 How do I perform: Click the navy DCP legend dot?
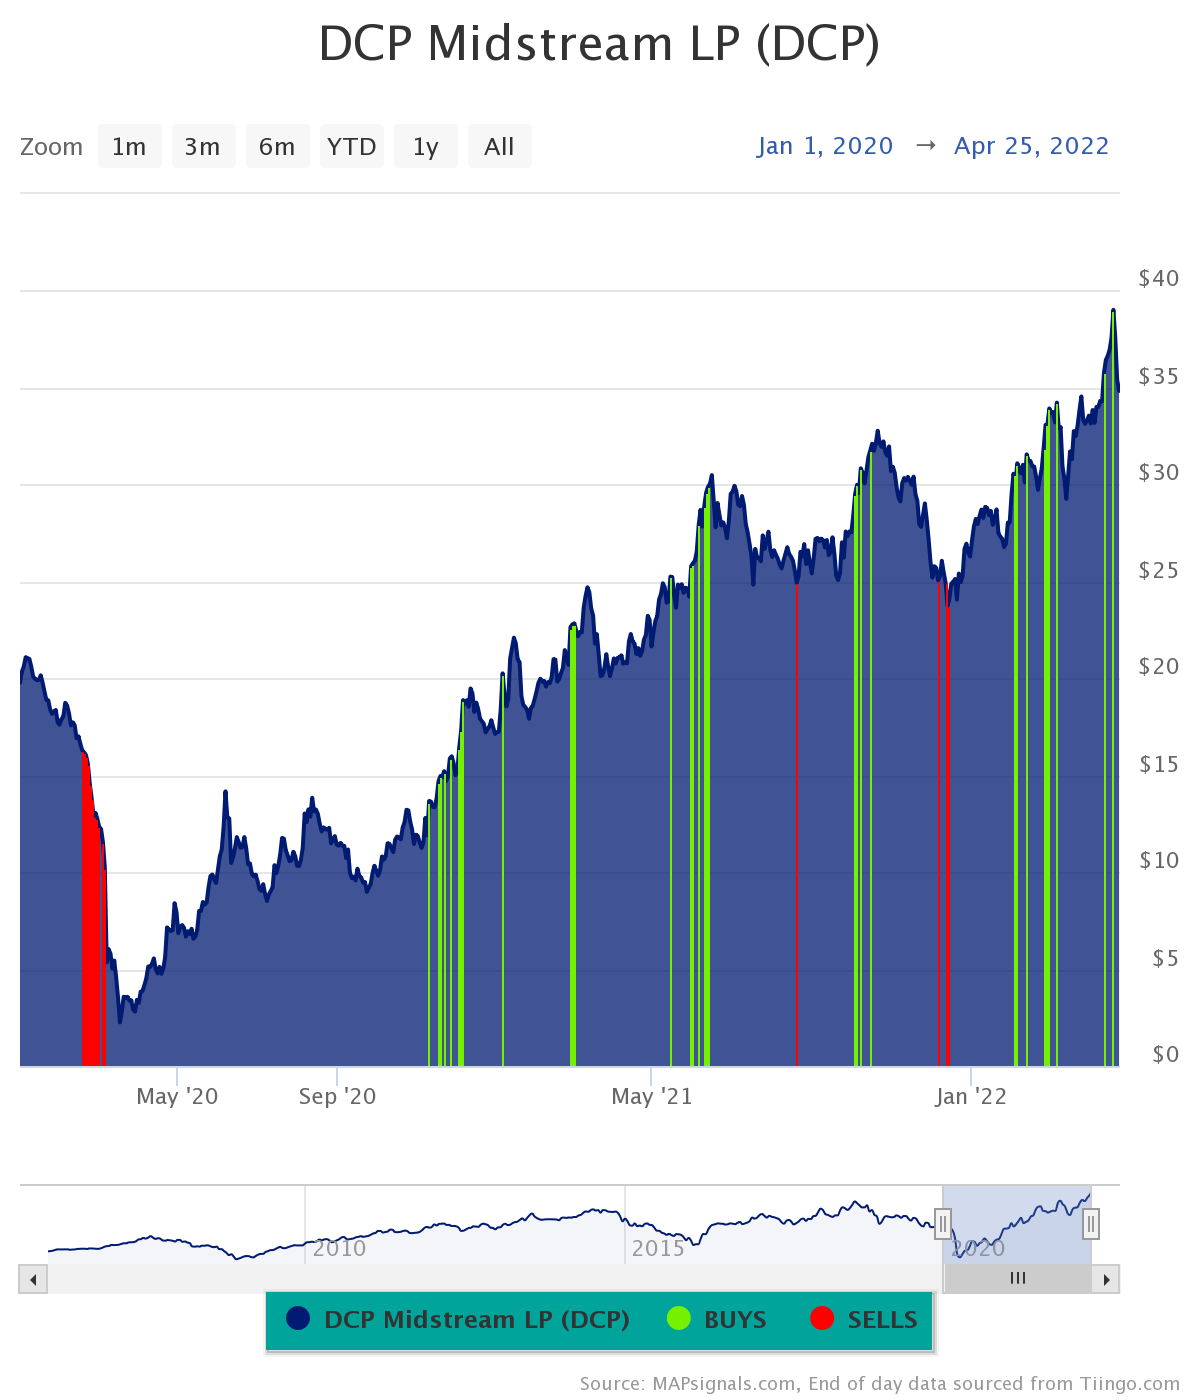(x=297, y=1318)
